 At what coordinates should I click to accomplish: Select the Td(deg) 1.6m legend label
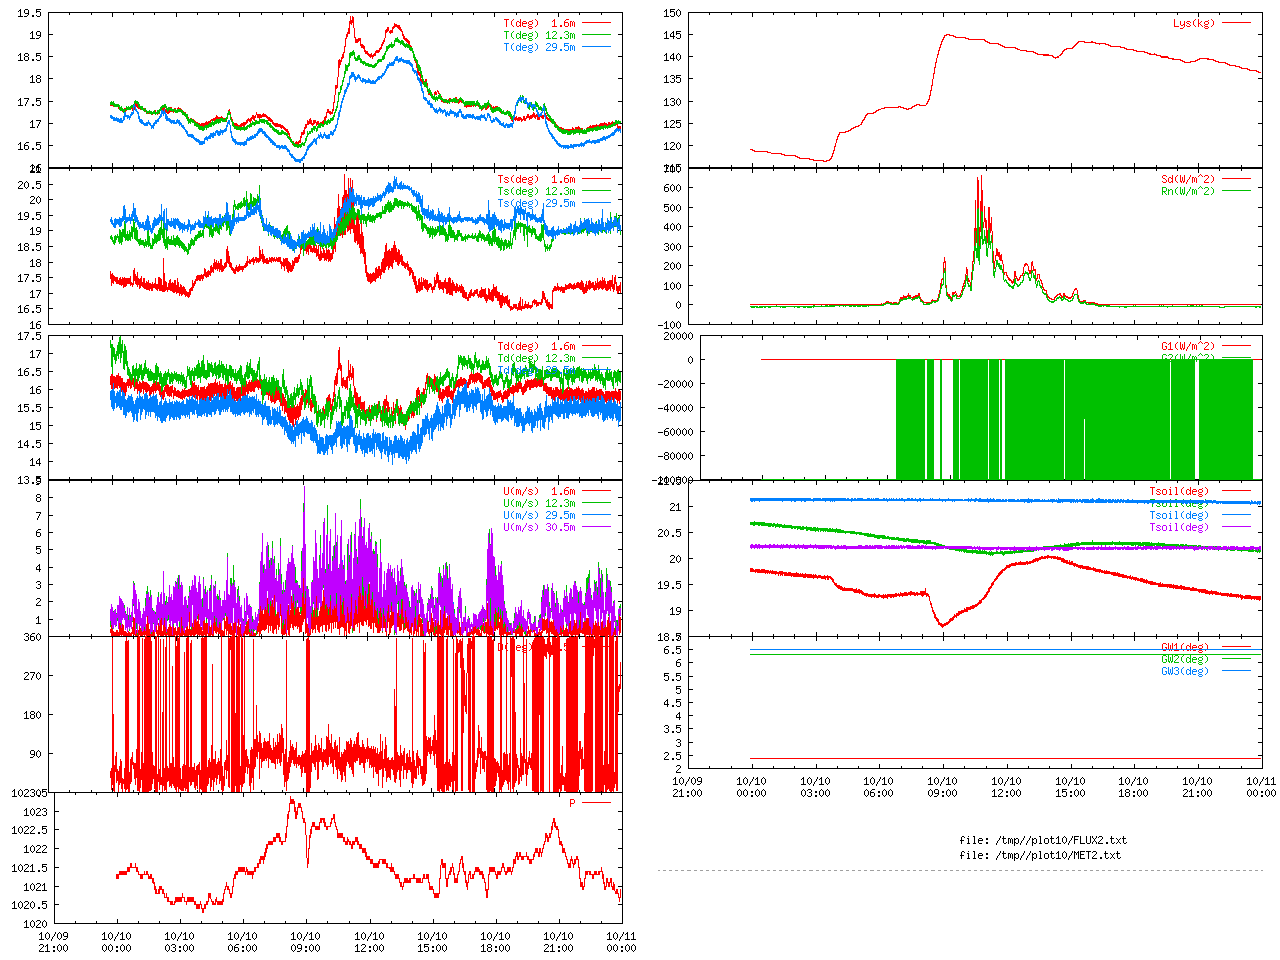536,346
